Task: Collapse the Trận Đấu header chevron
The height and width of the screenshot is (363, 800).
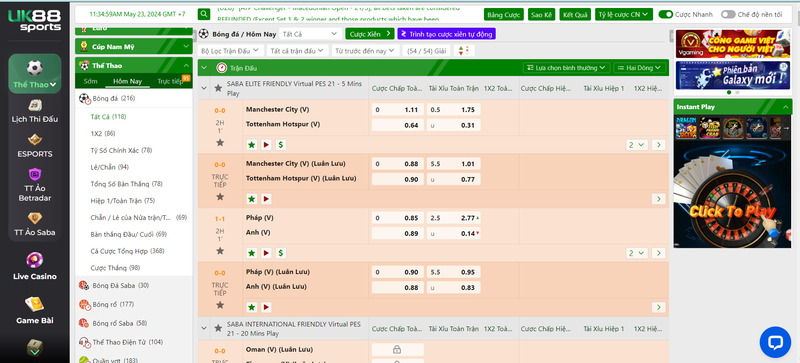Action: point(205,67)
